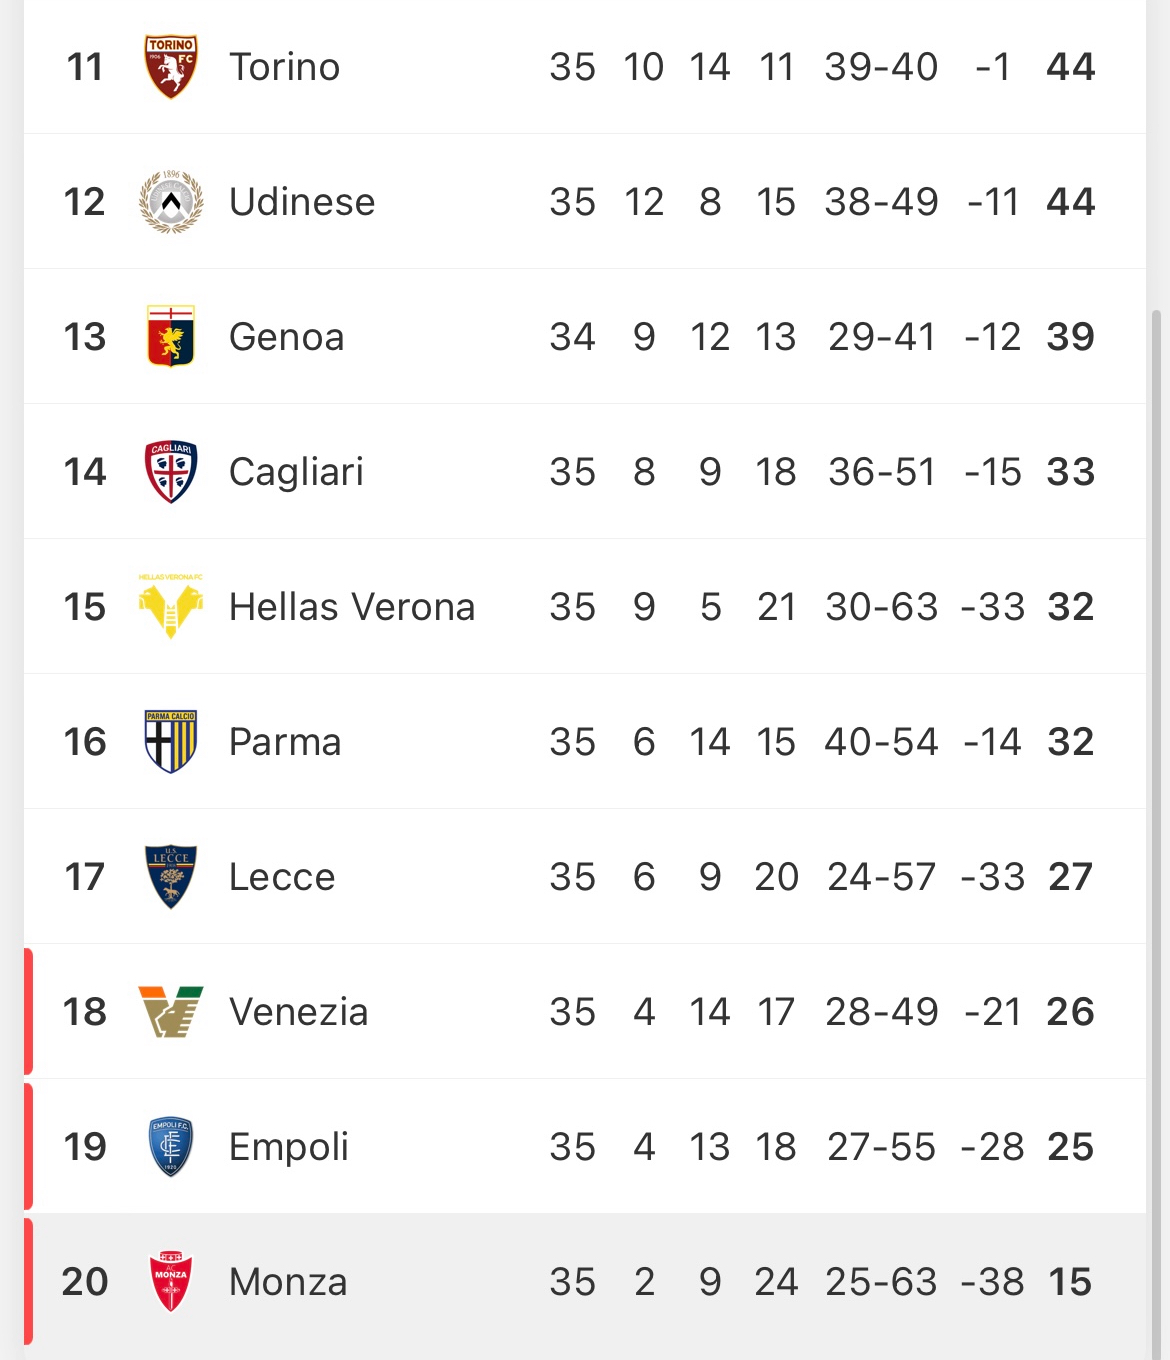Select Empoli's -28 goal difference

pyautogui.click(x=993, y=1147)
